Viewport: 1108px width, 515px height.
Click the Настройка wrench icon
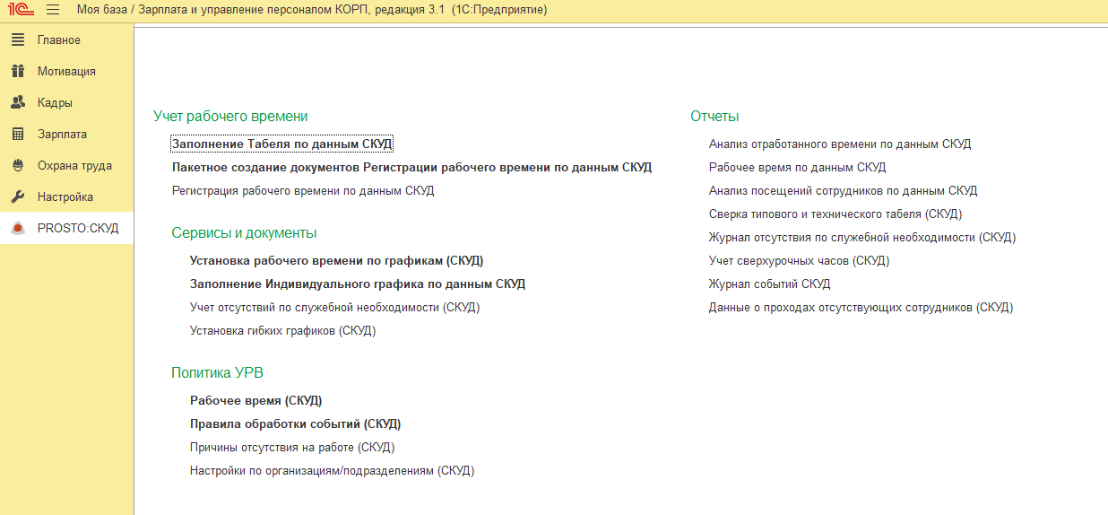17,197
